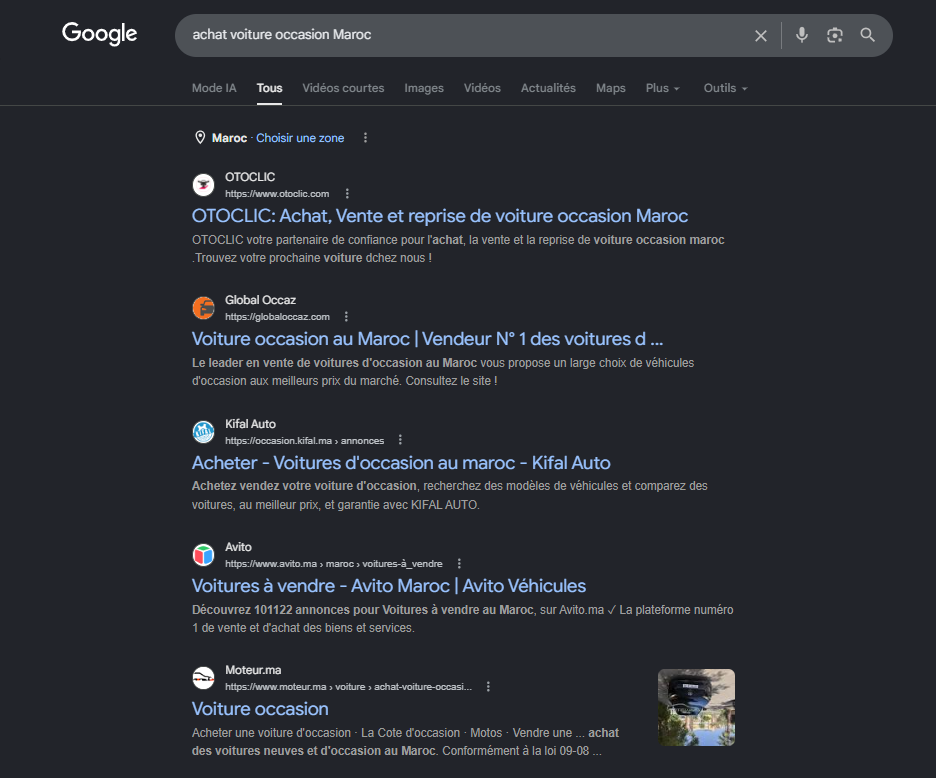Expand the Plus dropdown menu
The width and height of the screenshot is (936, 778).
[x=662, y=88]
